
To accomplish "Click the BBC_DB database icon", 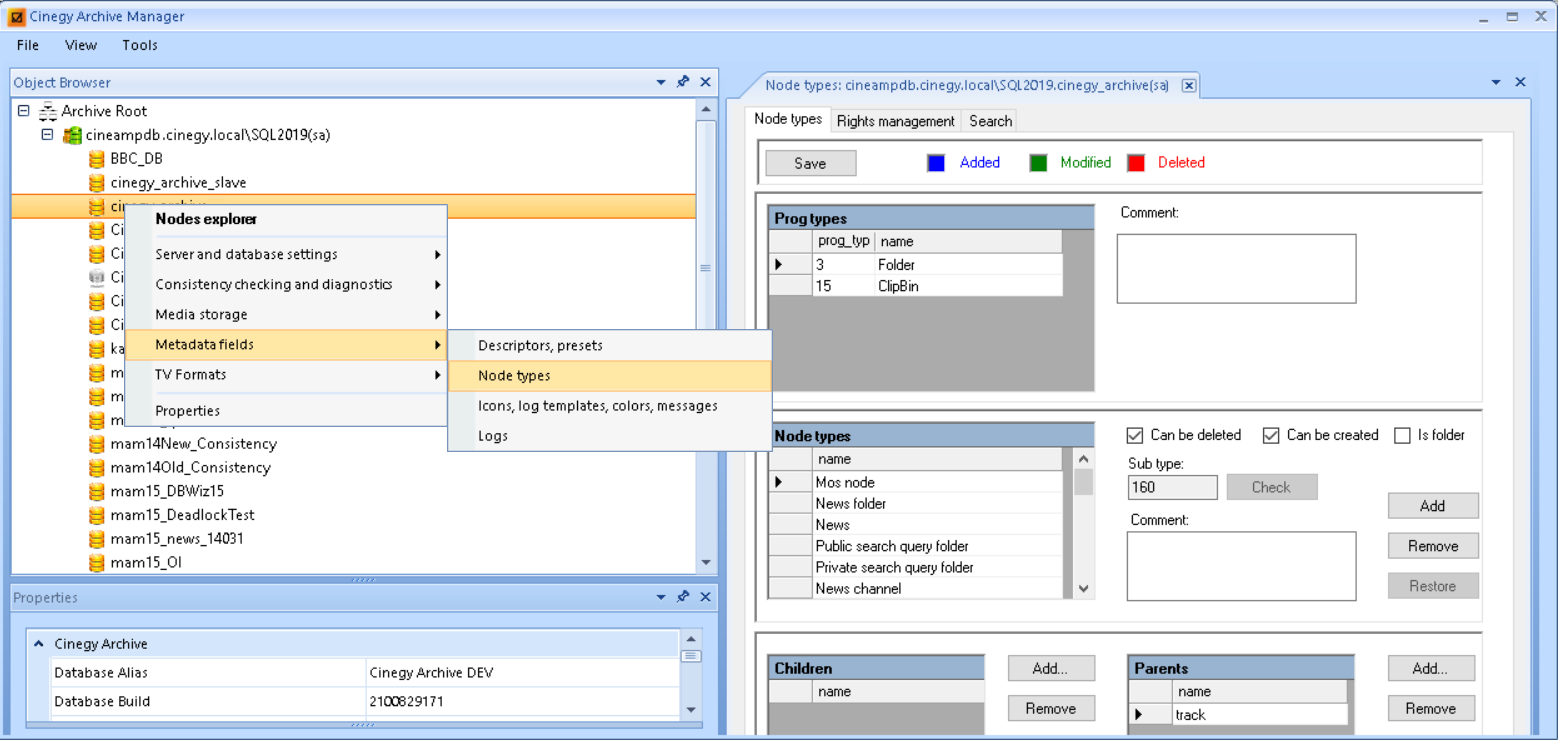I will coord(97,159).
